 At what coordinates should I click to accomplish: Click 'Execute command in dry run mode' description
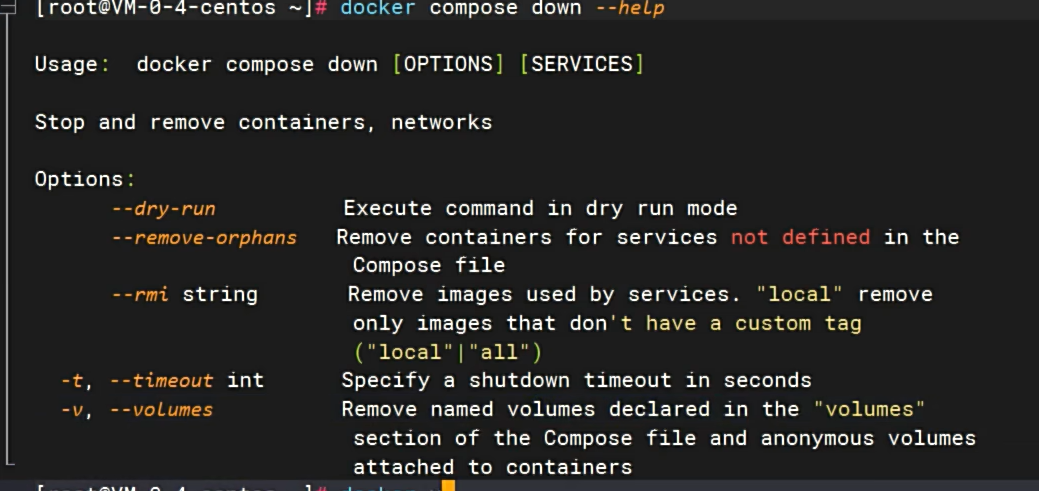(x=540, y=208)
